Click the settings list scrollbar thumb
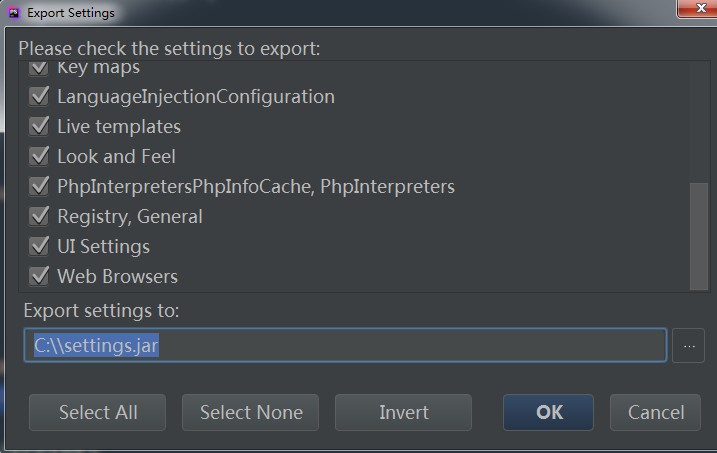717x453 pixels. 699,236
